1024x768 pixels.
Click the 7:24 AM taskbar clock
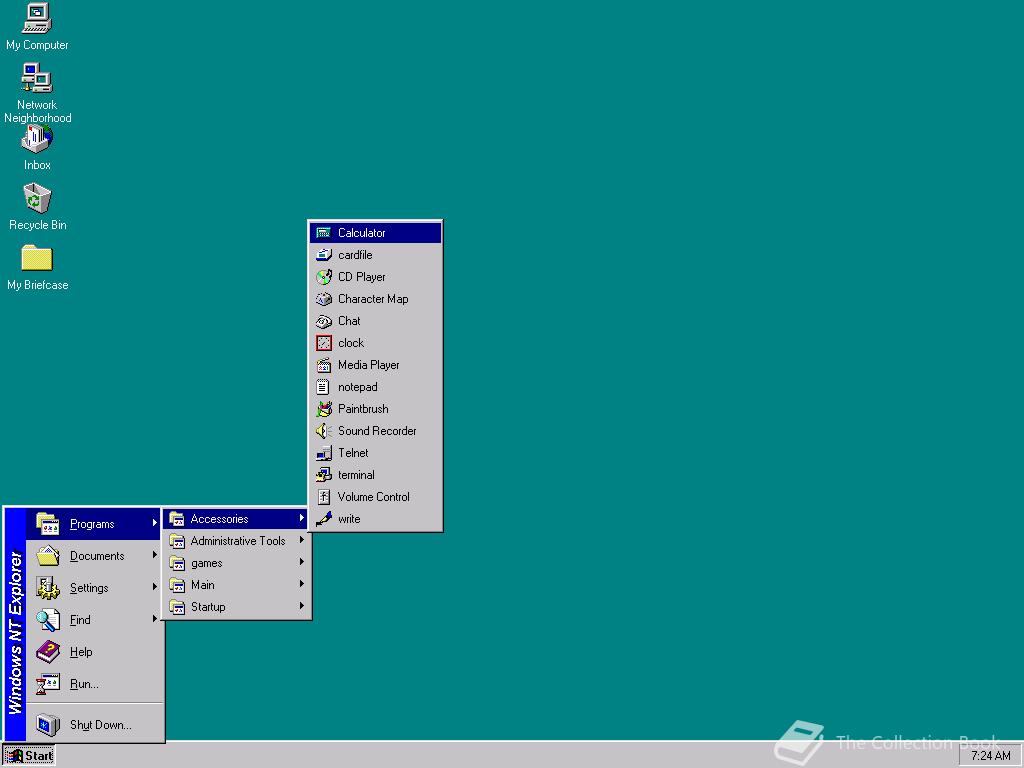coord(991,756)
